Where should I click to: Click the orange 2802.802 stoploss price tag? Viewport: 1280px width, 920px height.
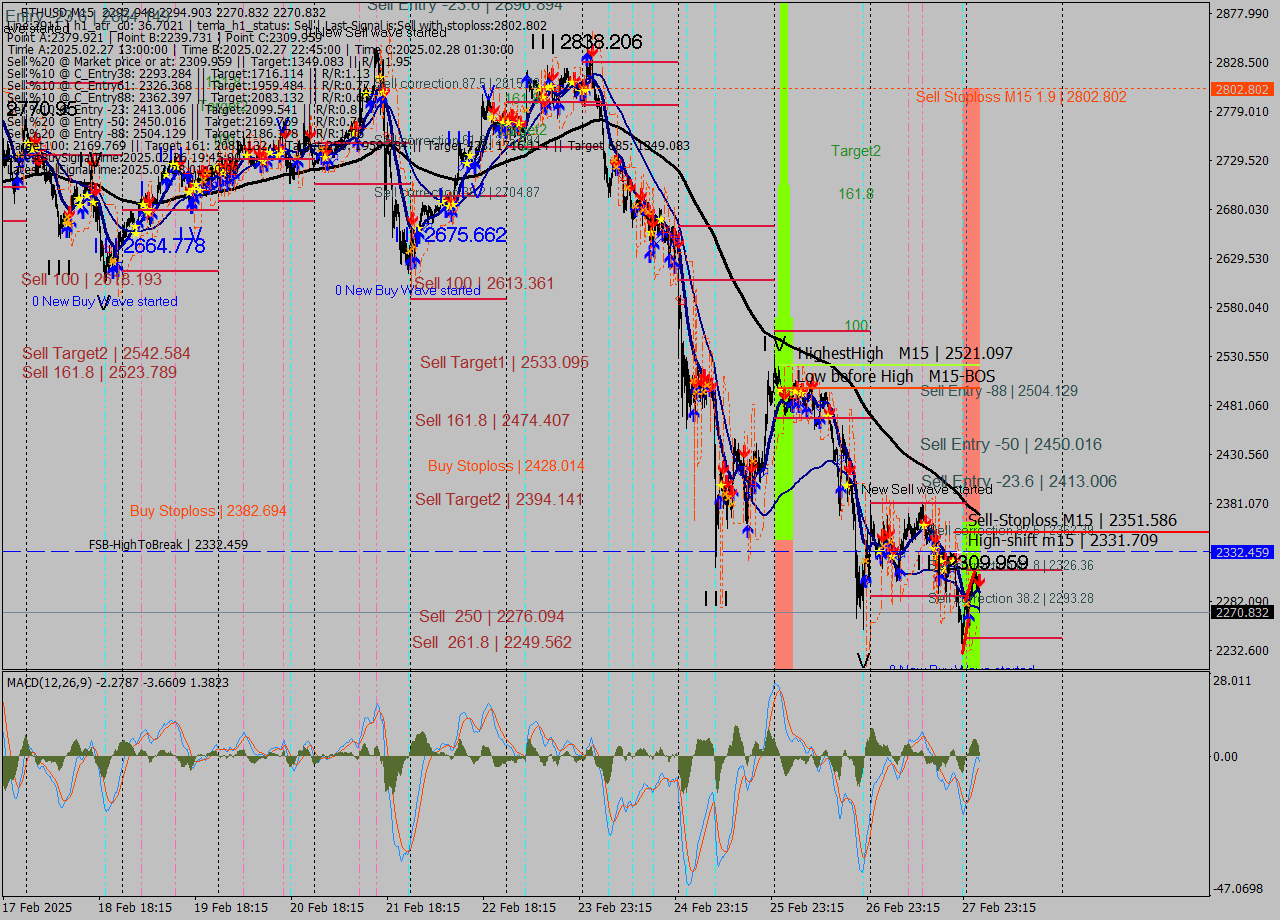click(x=1241, y=88)
